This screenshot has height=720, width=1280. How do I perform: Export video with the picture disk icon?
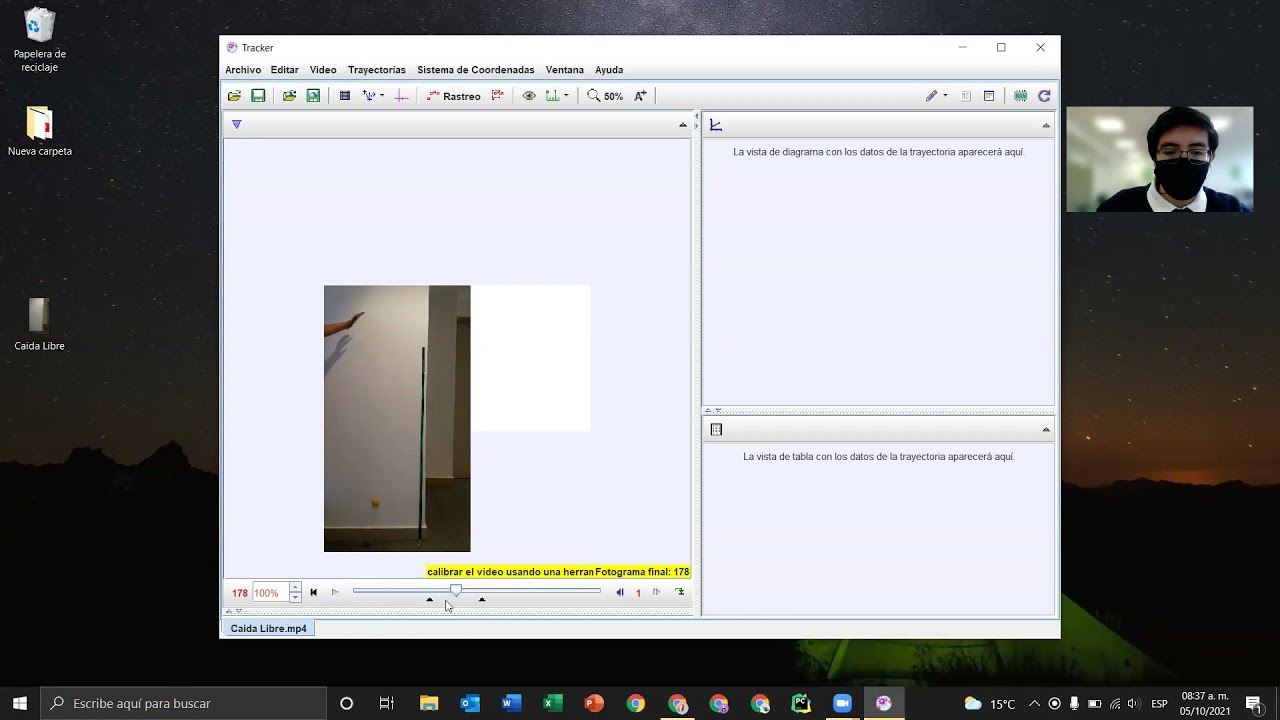[313, 96]
